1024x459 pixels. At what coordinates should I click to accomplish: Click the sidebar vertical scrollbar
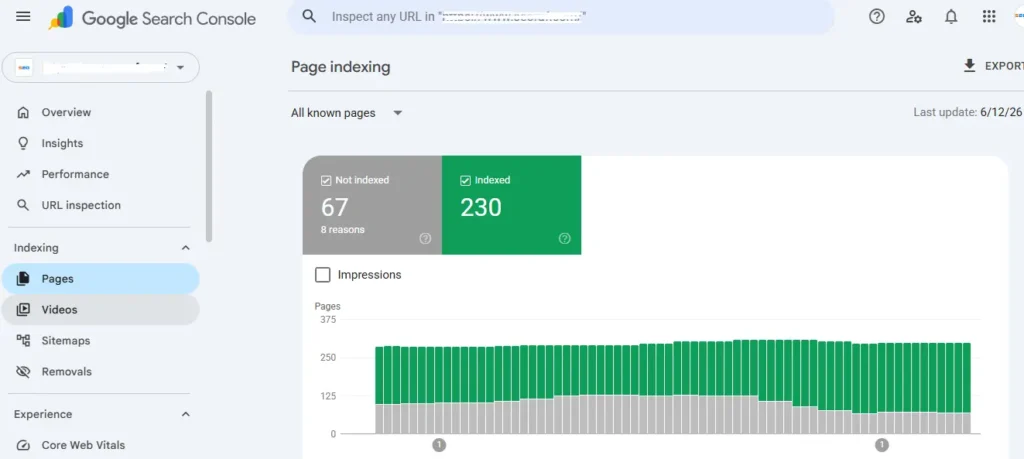tap(209, 166)
